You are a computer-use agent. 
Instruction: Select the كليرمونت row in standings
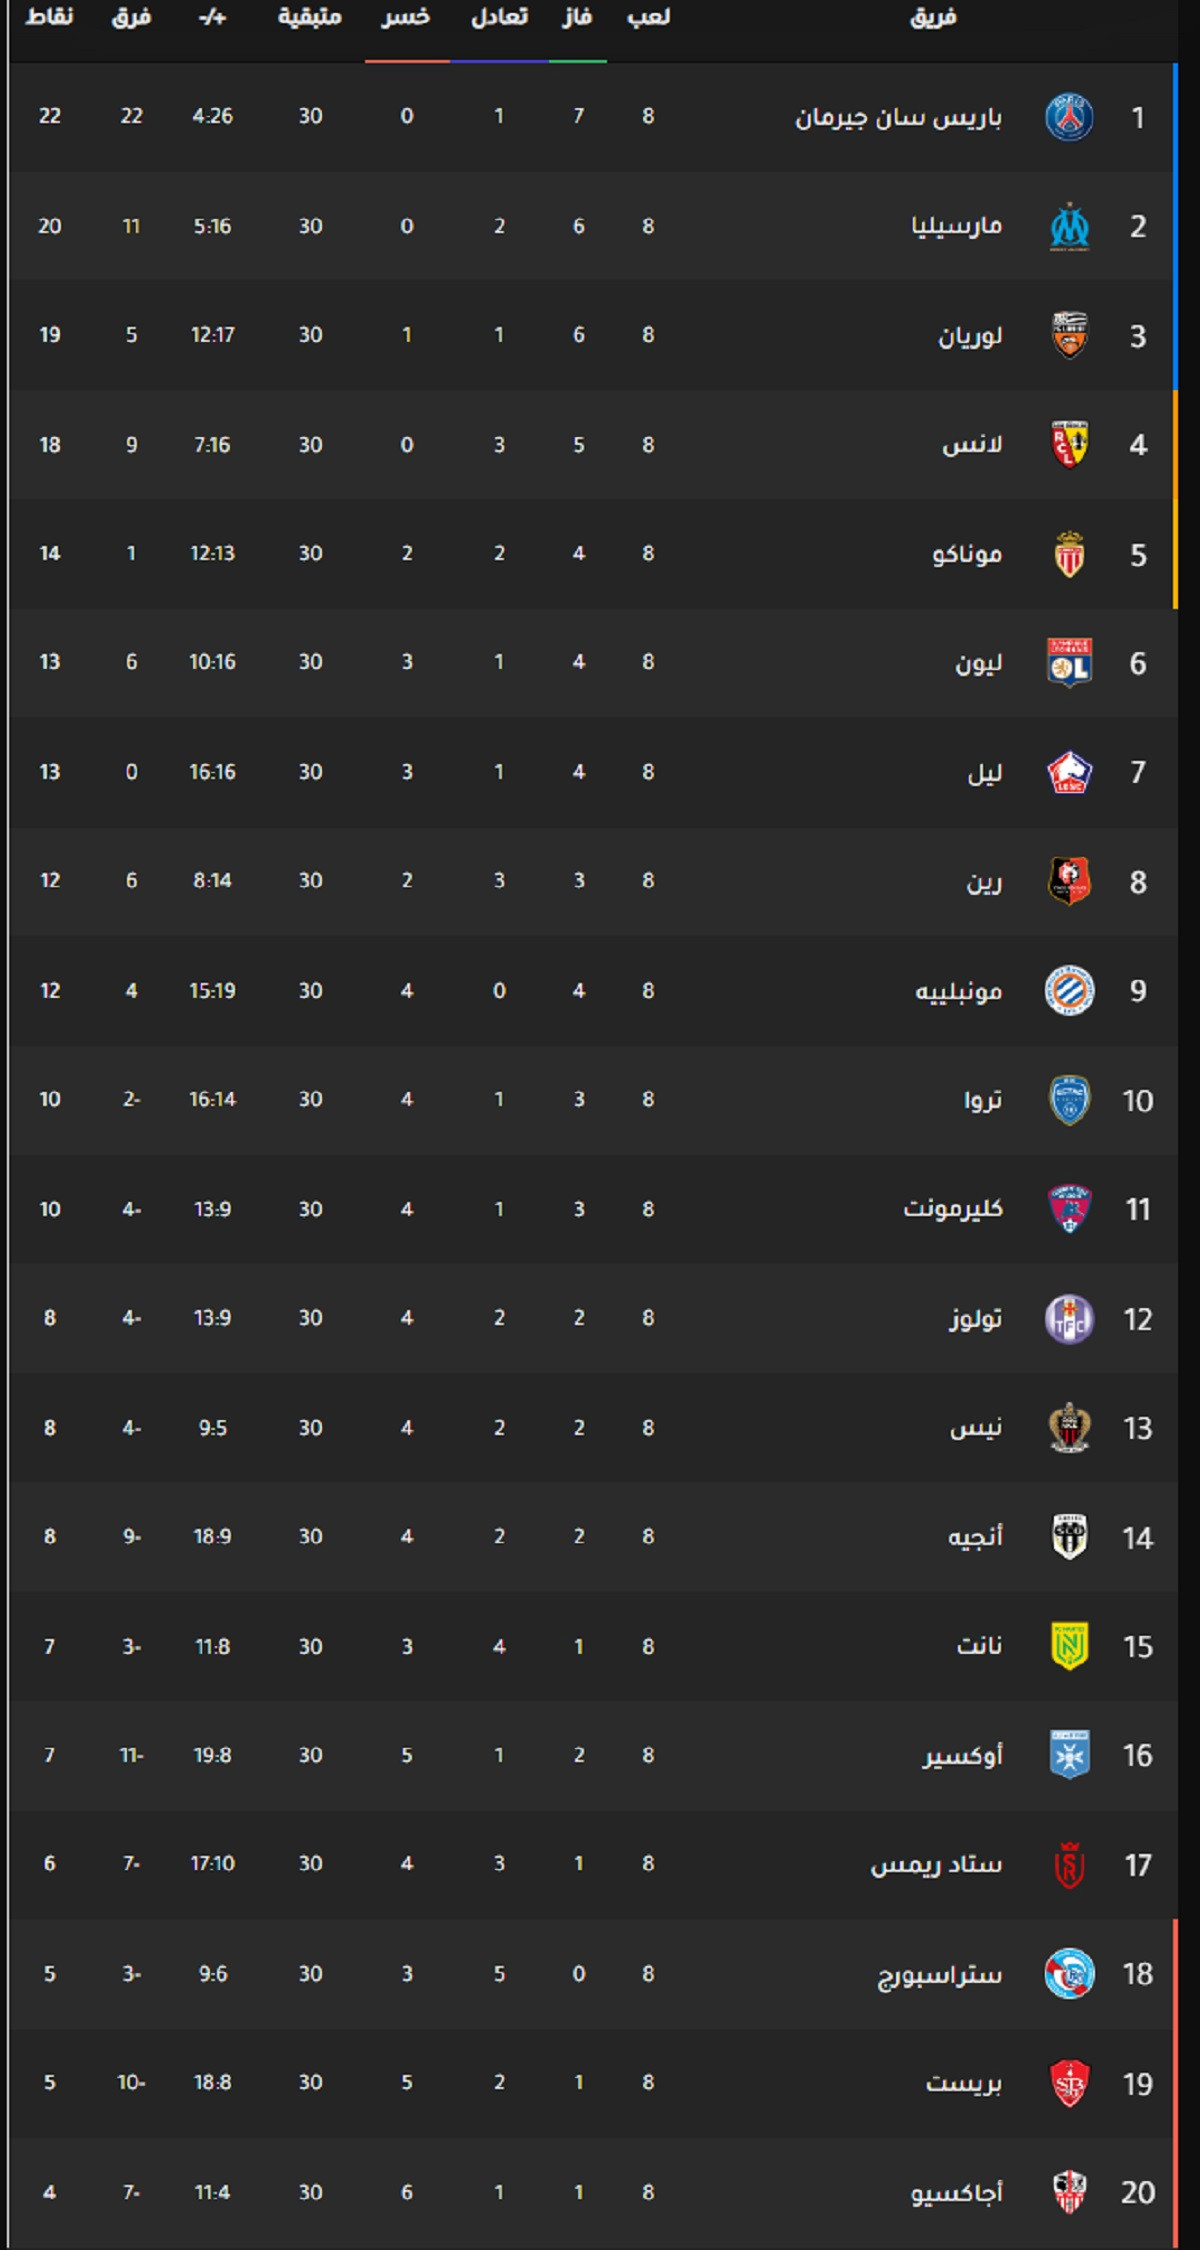pyautogui.click(x=594, y=1209)
